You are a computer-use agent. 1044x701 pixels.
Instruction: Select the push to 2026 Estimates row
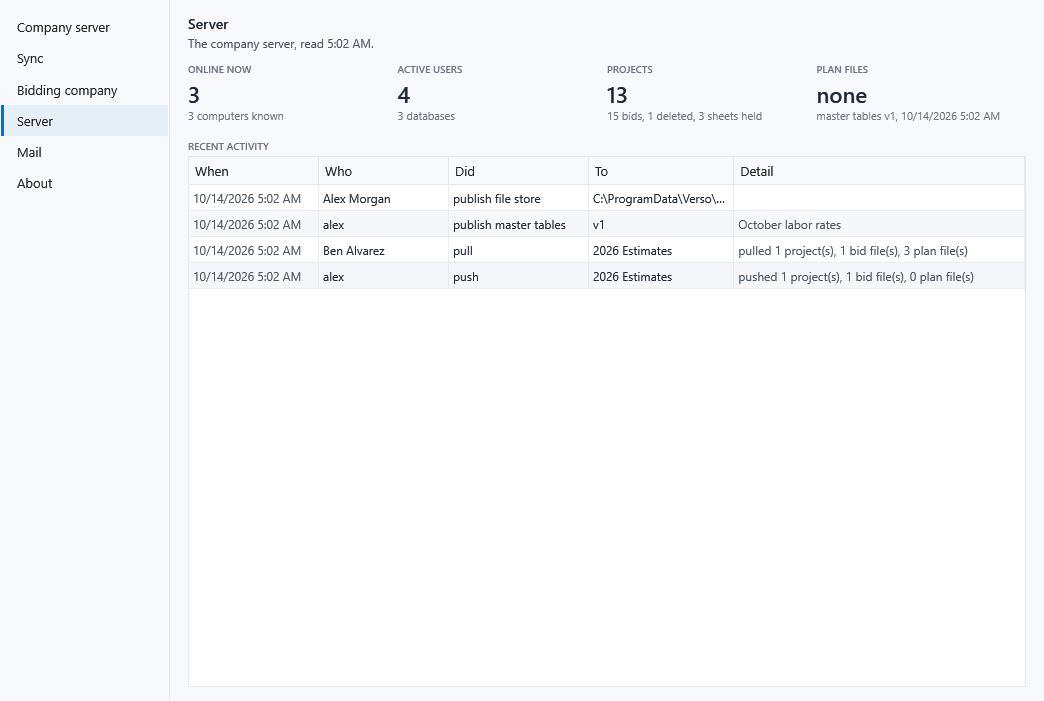tap(607, 276)
